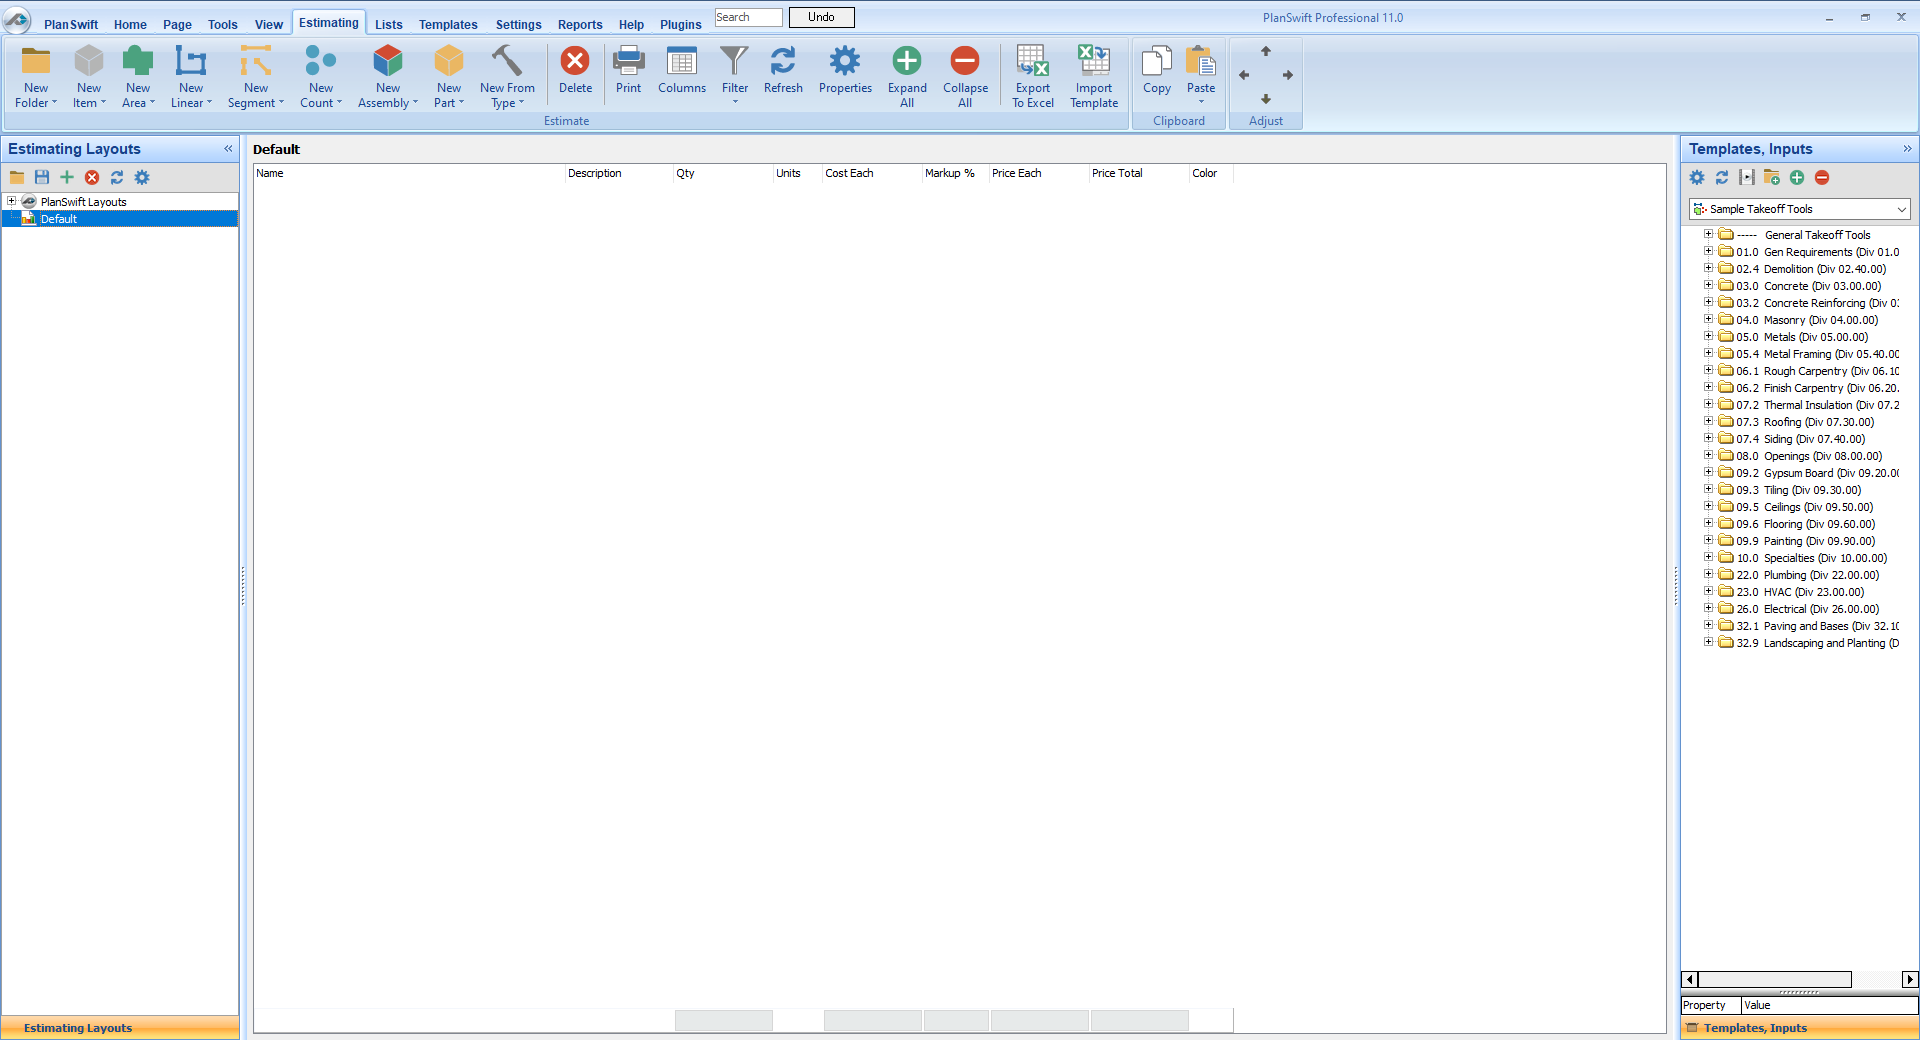Click red minus in Templates toolbar
The image size is (1920, 1040).
[1822, 177]
